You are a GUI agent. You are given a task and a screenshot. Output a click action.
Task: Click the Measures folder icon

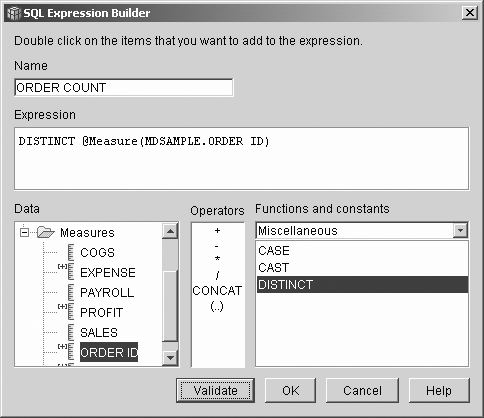tap(46, 232)
